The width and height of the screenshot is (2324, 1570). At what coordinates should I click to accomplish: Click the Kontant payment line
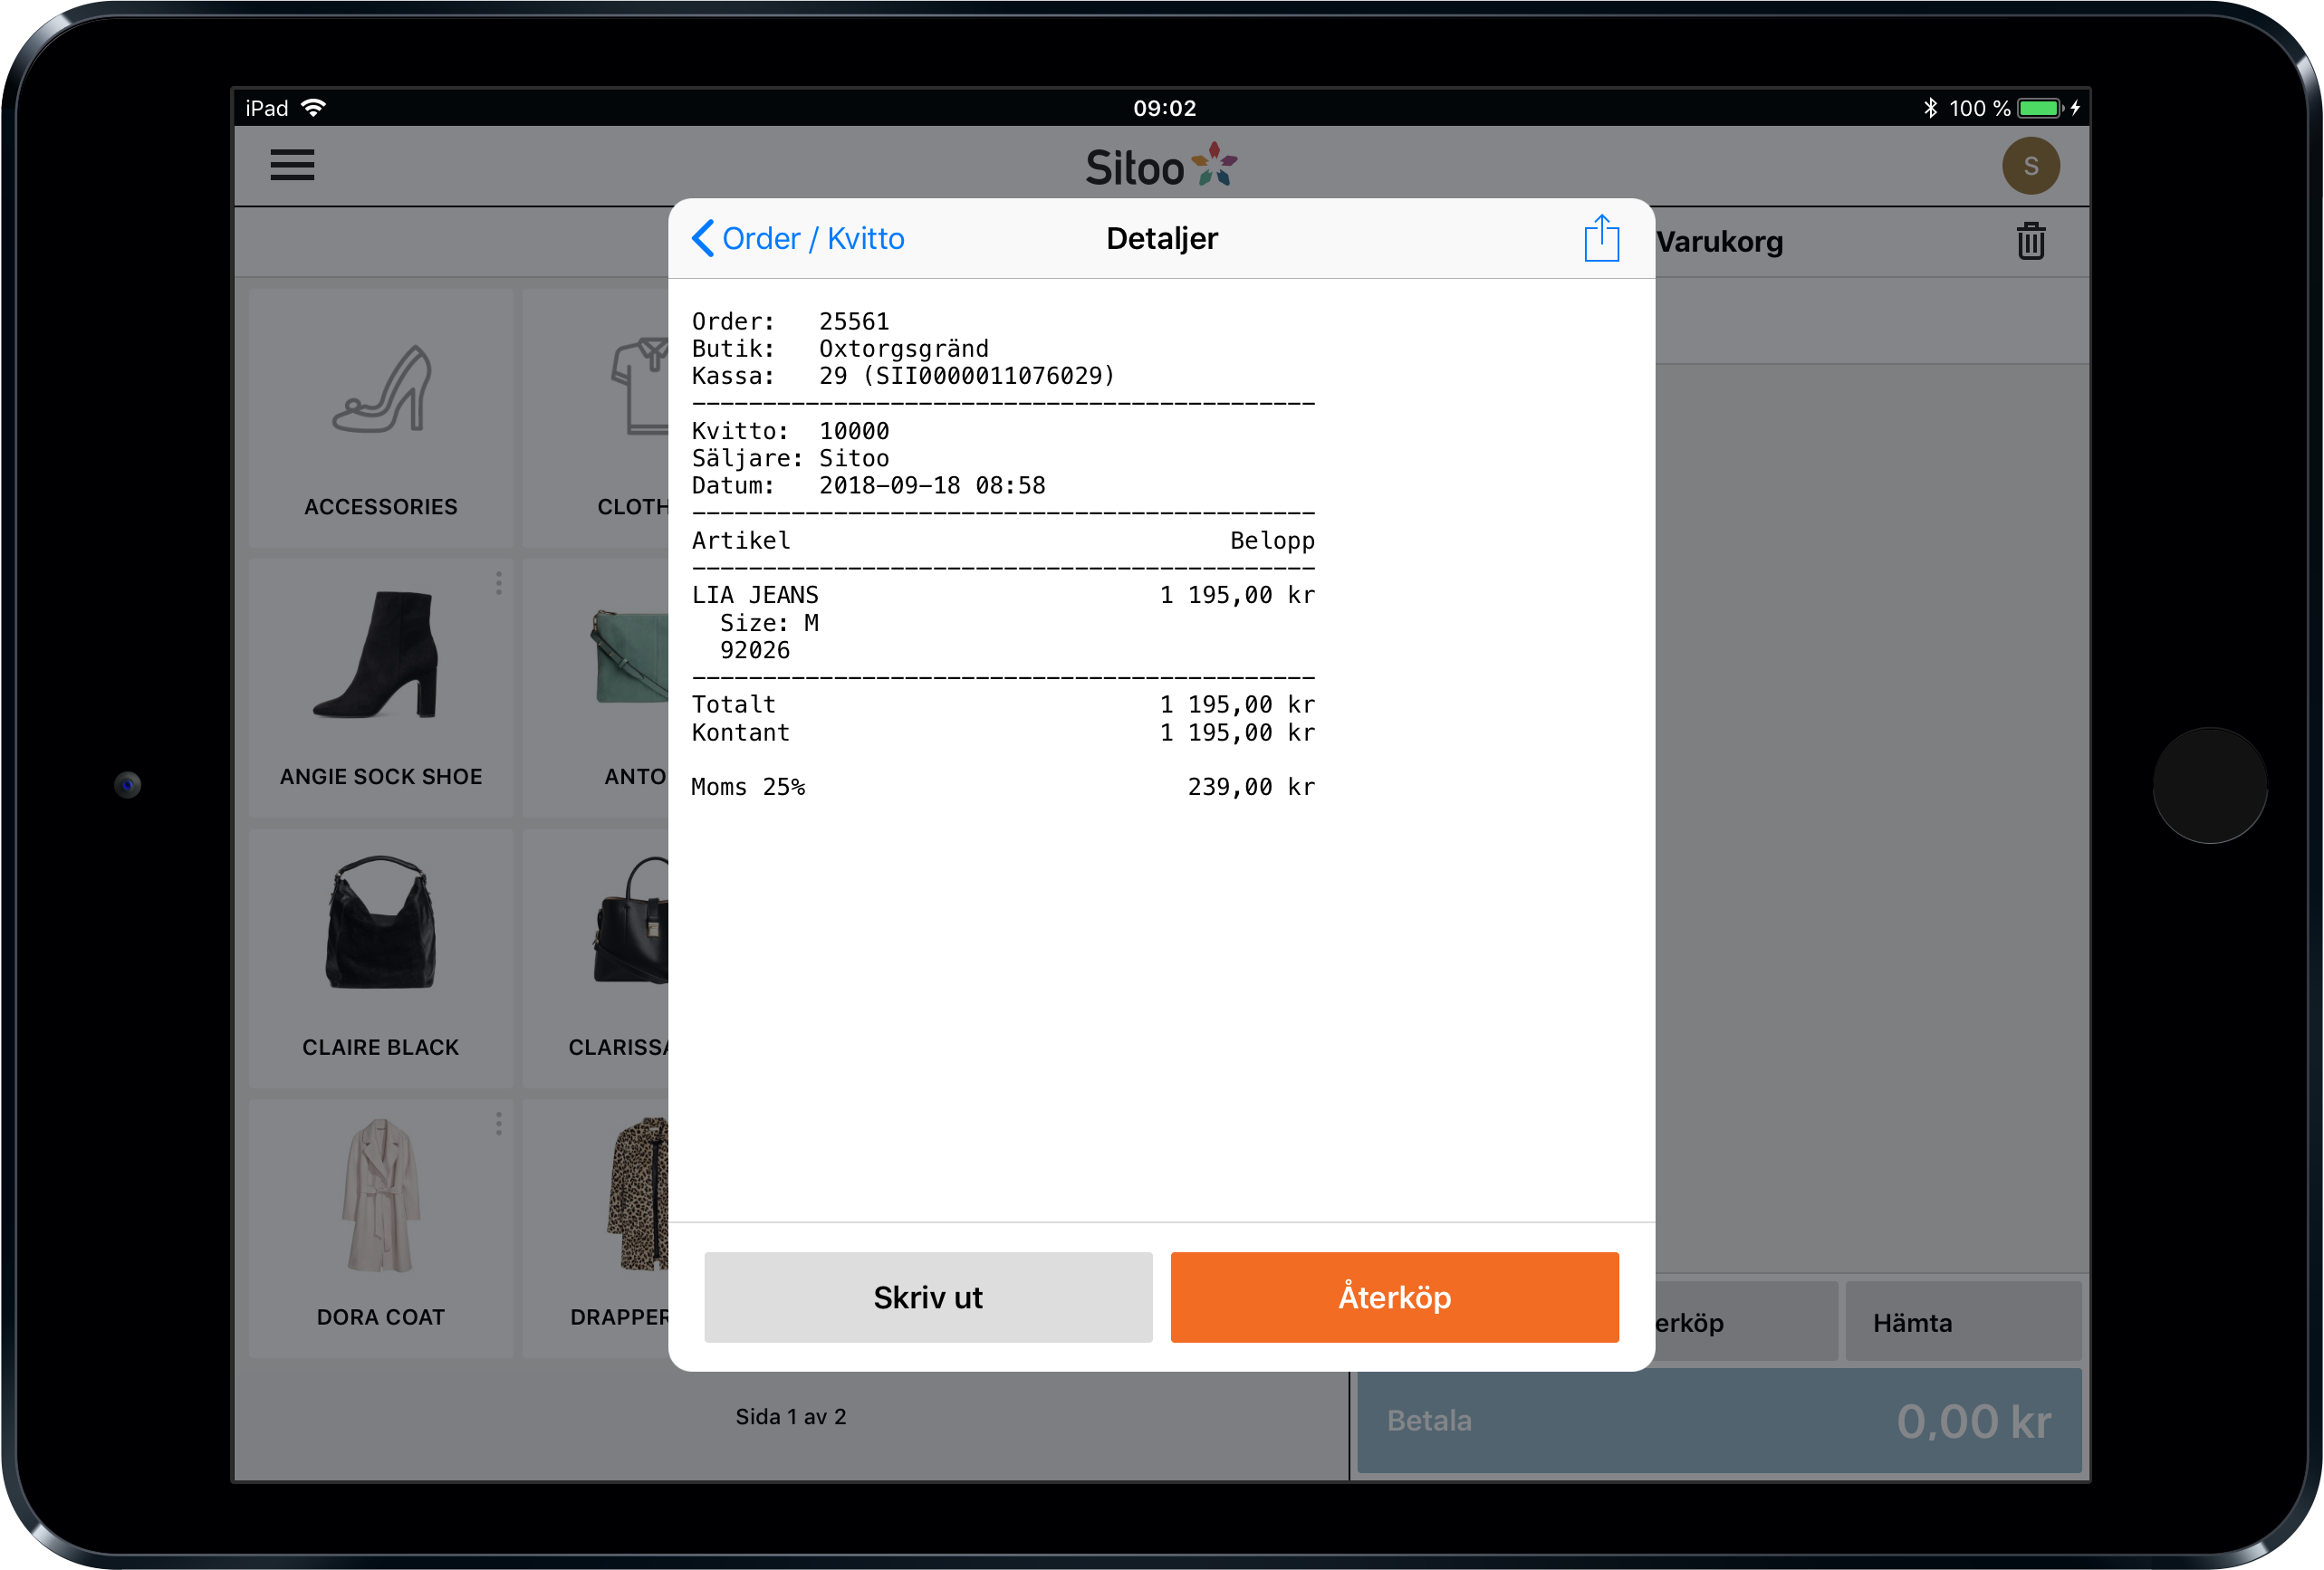[1003, 733]
